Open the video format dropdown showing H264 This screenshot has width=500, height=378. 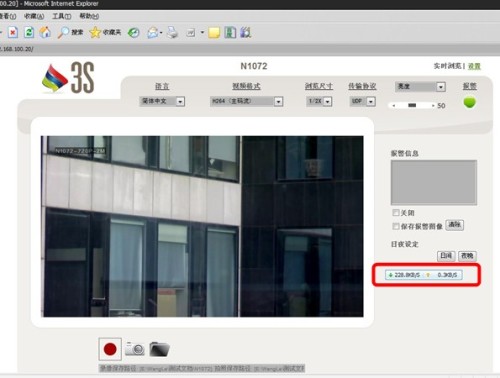click(x=247, y=101)
